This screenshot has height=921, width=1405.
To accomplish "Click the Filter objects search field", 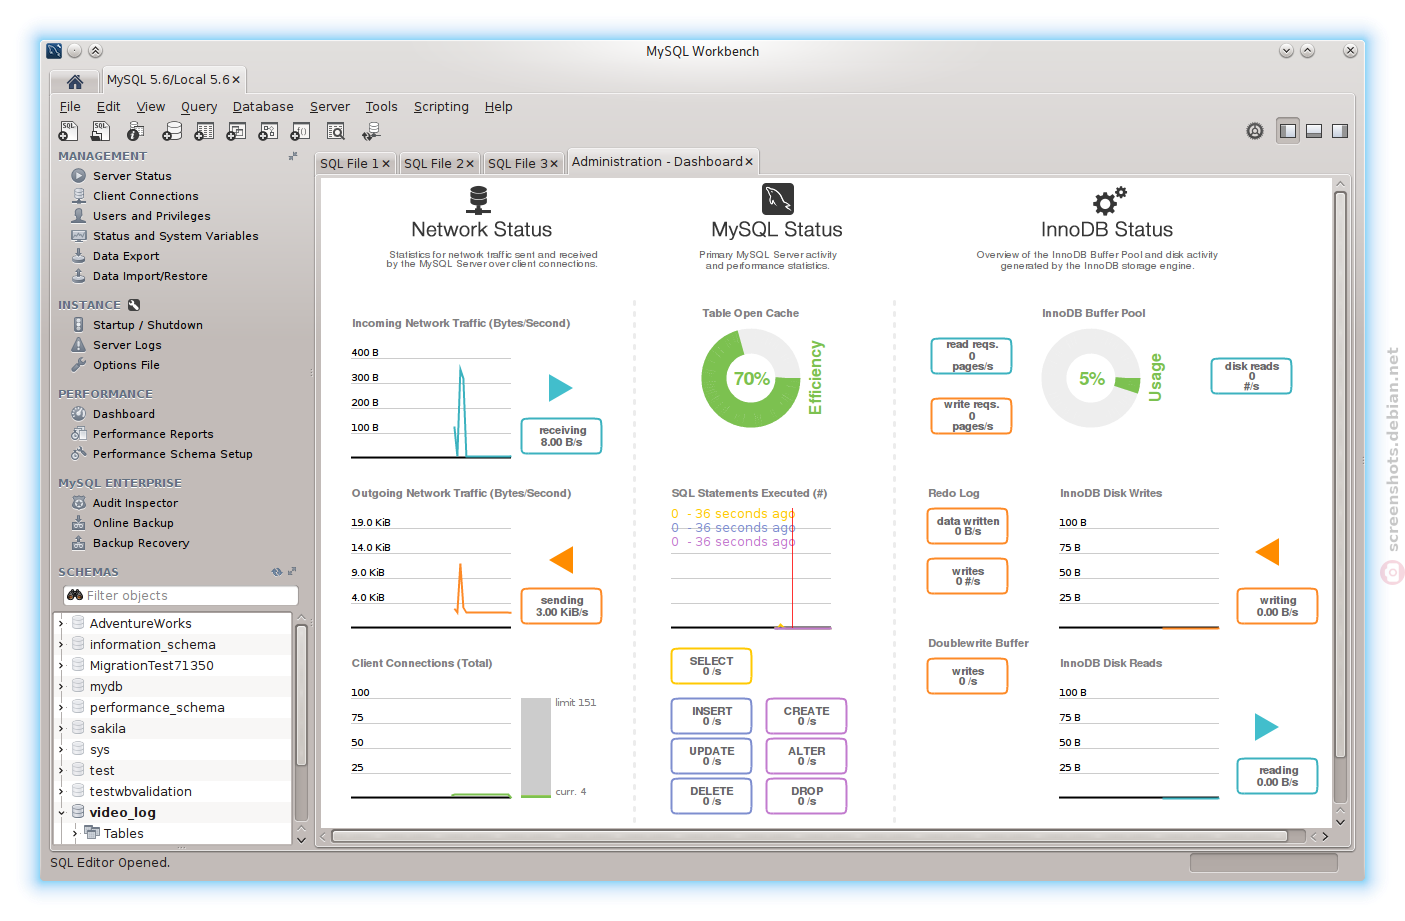I will (181, 595).
